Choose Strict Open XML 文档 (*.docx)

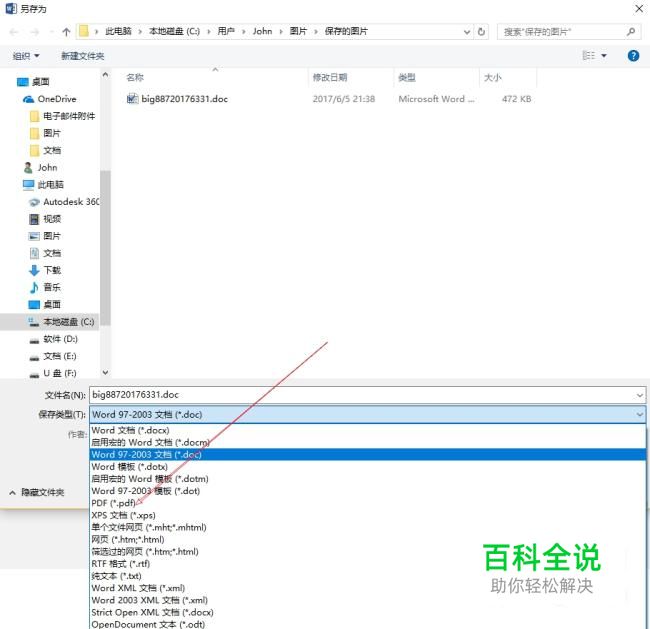pyautogui.click(x=368, y=612)
